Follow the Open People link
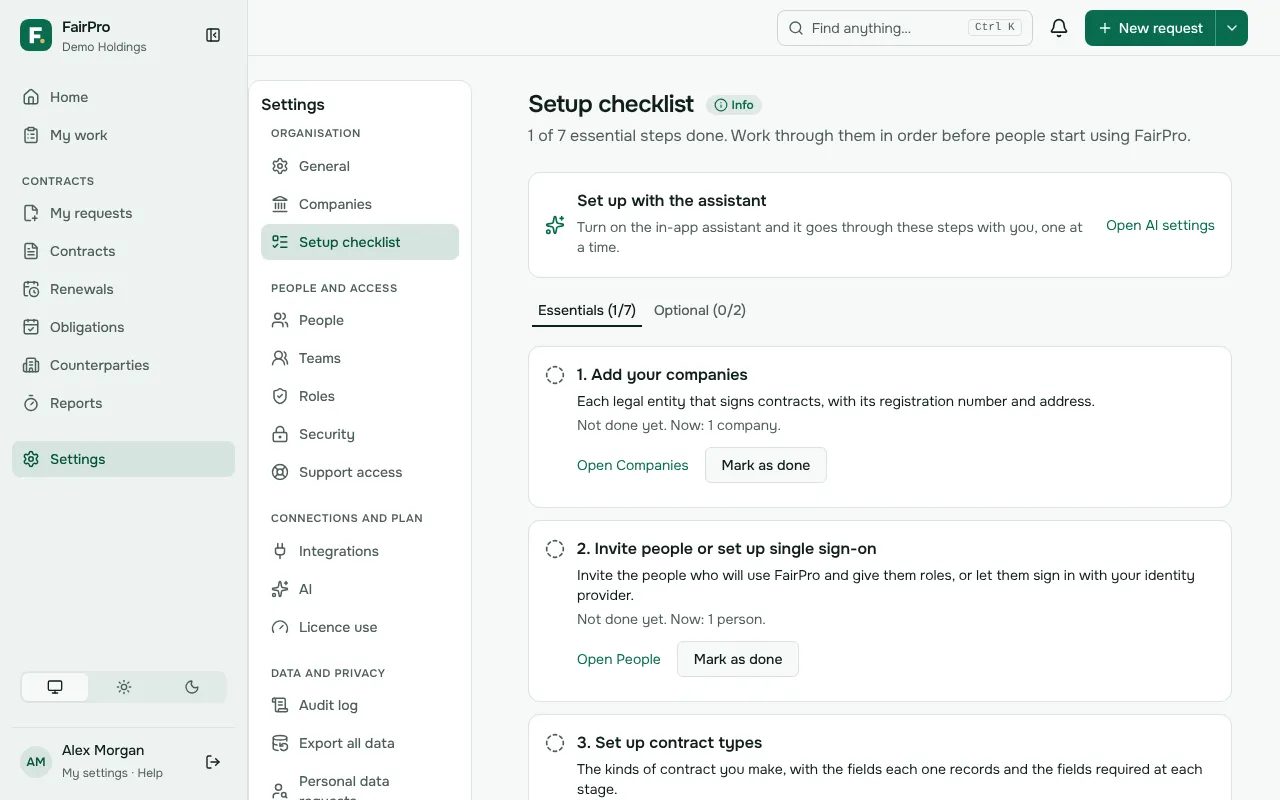The height and width of the screenshot is (800, 1280). pos(619,659)
